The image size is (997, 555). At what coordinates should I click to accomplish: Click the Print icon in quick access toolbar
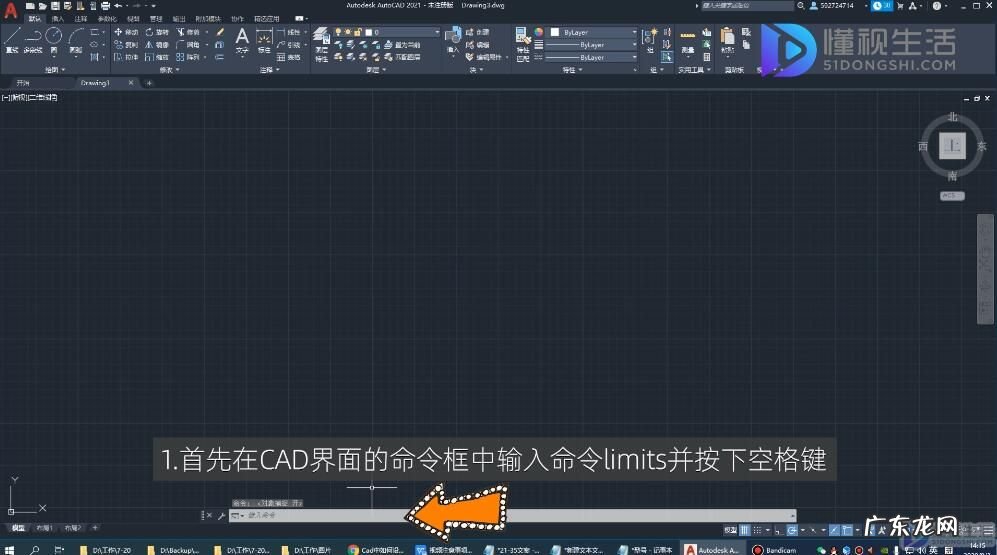[106, 6]
